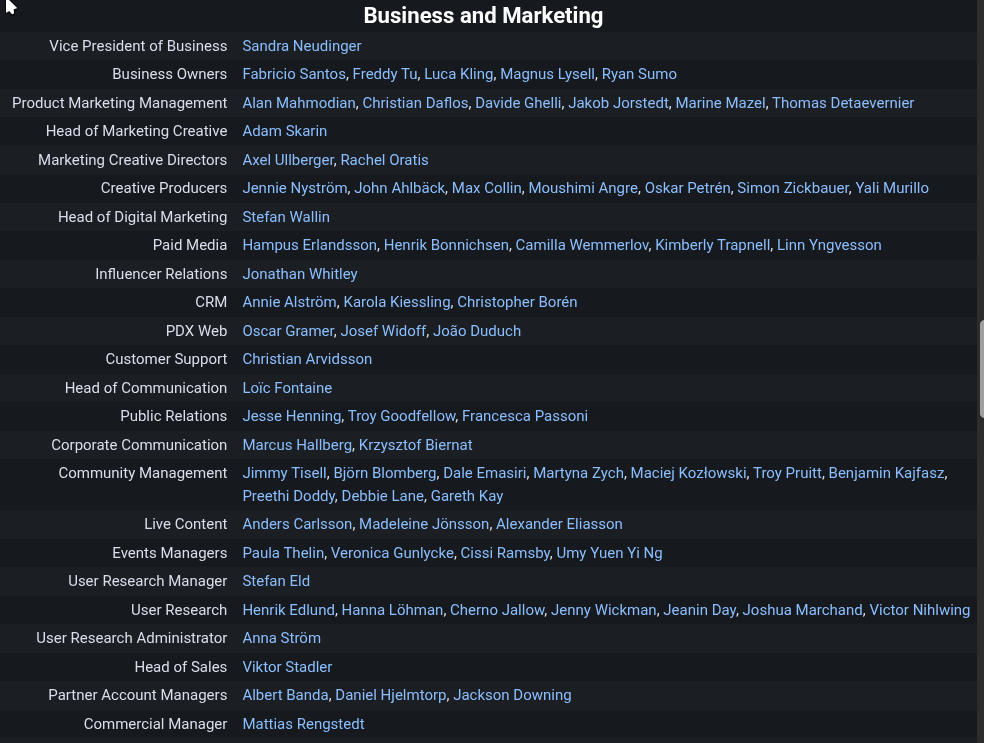Open Moushimi Angre's page
This screenshot has height=743, width=984.
coord(583,188)
